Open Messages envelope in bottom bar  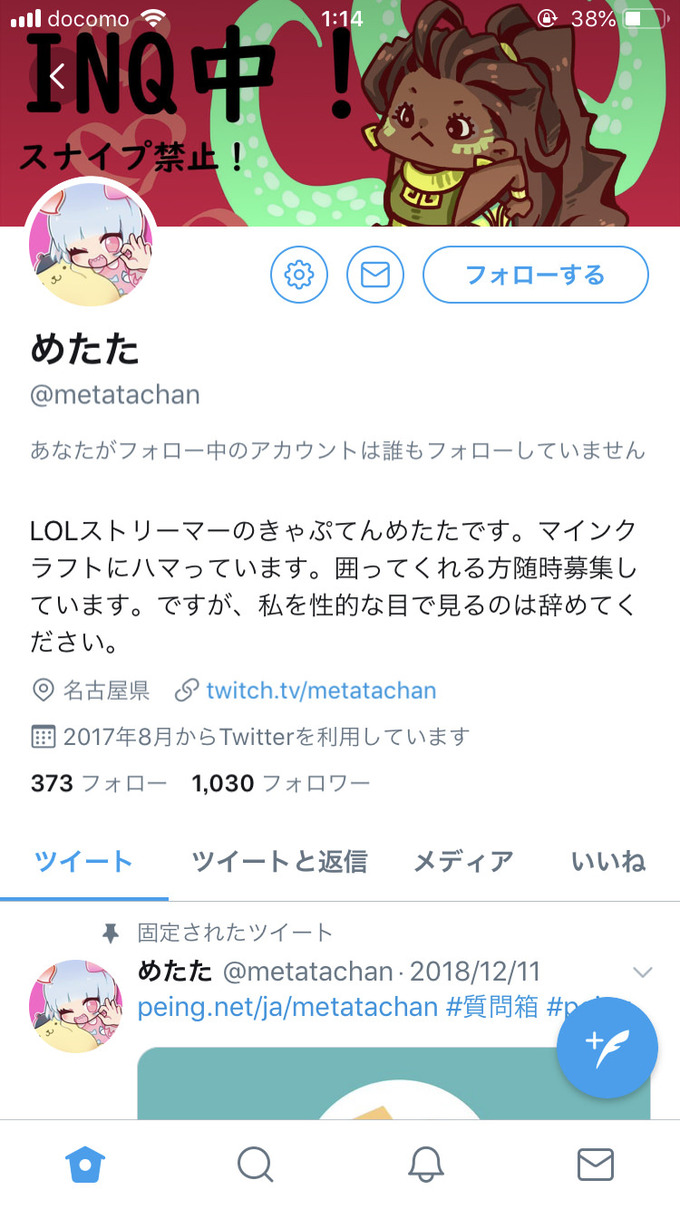click(x=596, y=1164)
